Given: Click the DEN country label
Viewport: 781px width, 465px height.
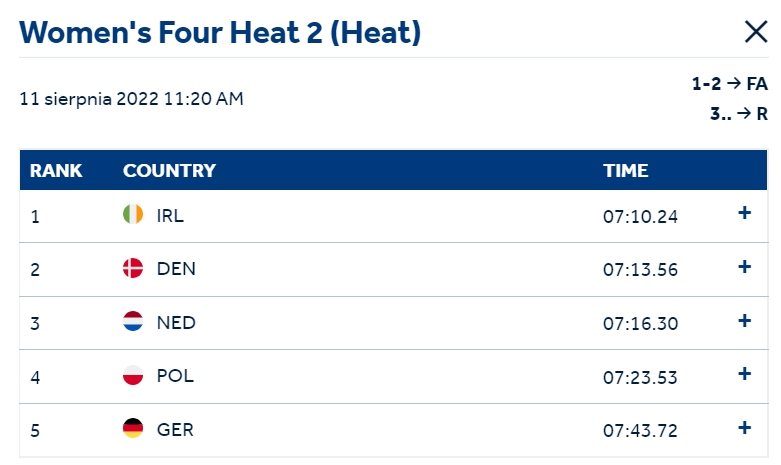Looking at the screenshot, I should pos(176,269).
